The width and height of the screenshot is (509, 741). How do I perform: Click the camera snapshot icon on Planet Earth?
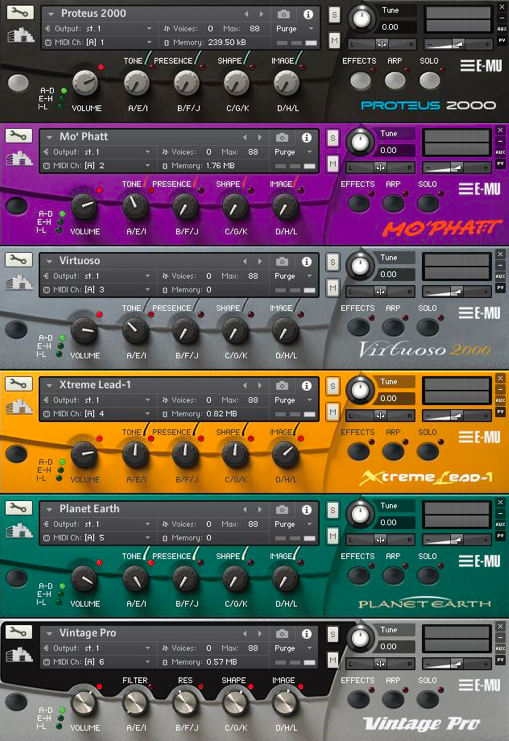point(282,509)
